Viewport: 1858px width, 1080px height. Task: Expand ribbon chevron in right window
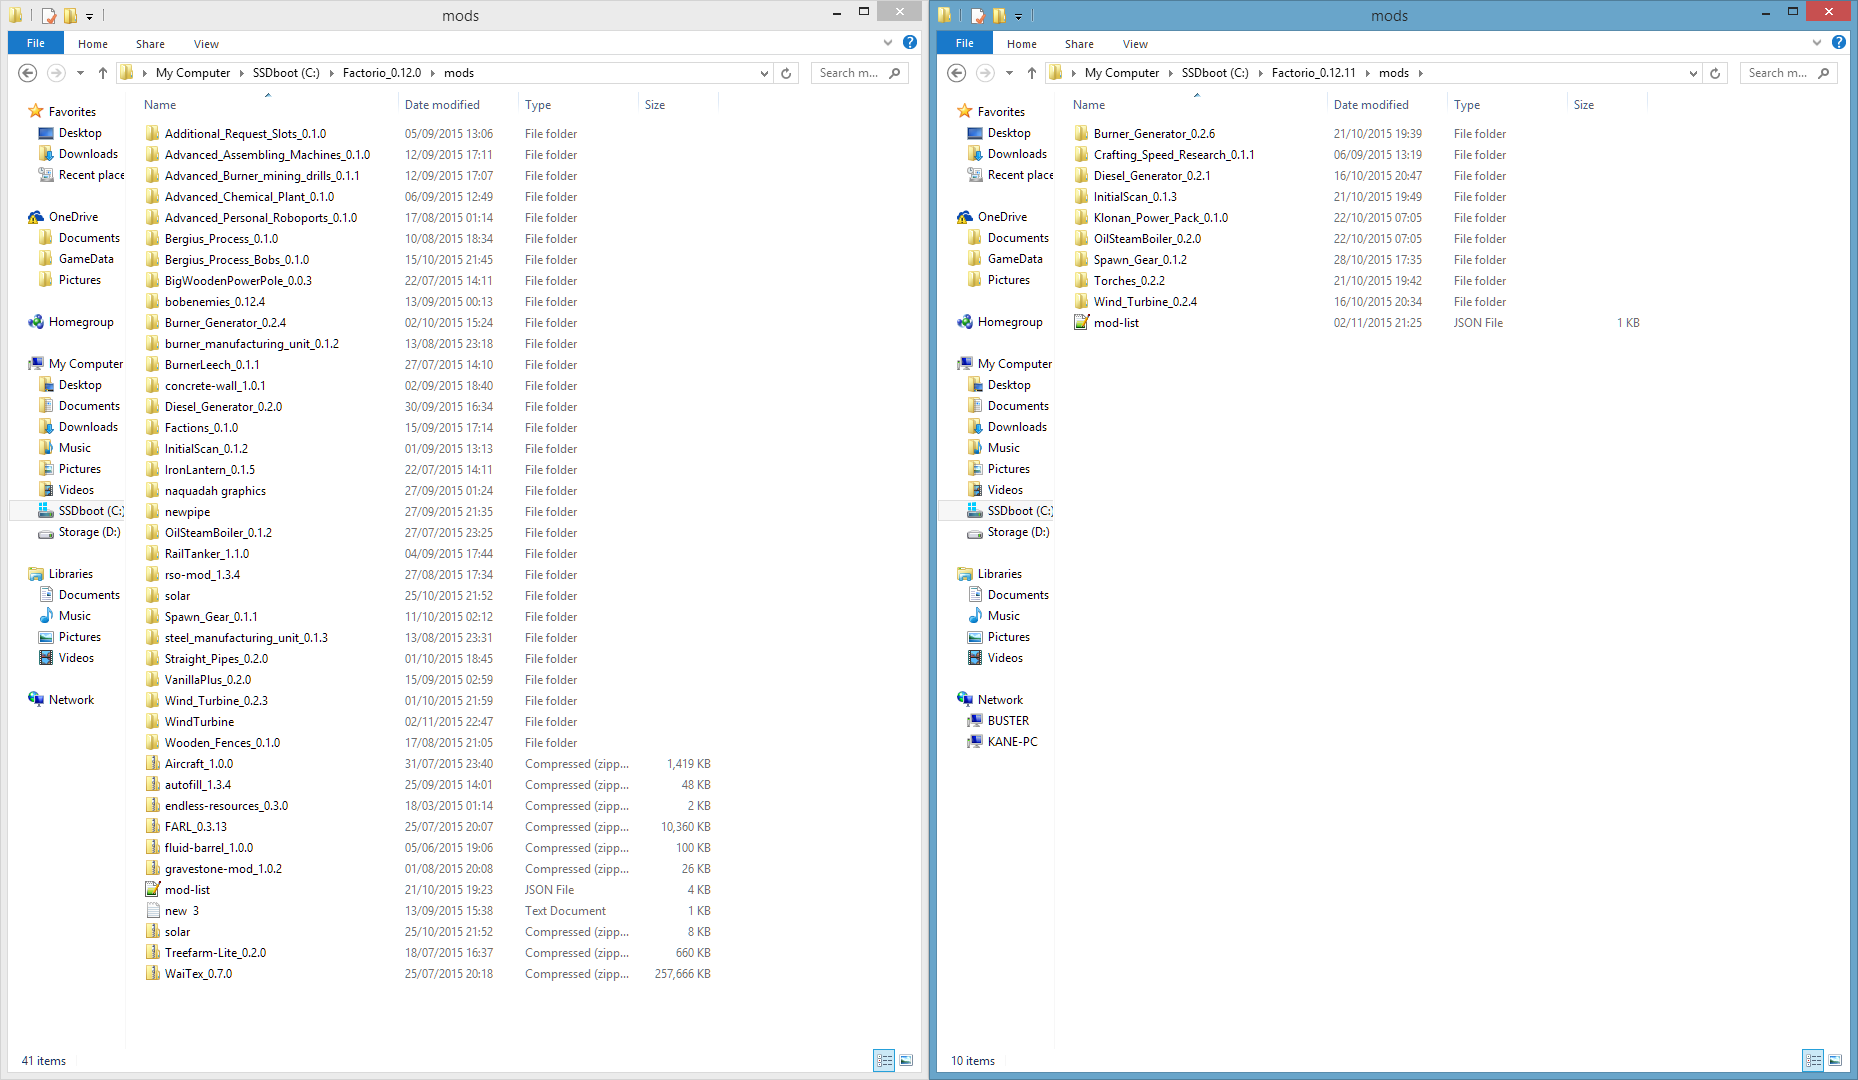[x=1817, y=43]
